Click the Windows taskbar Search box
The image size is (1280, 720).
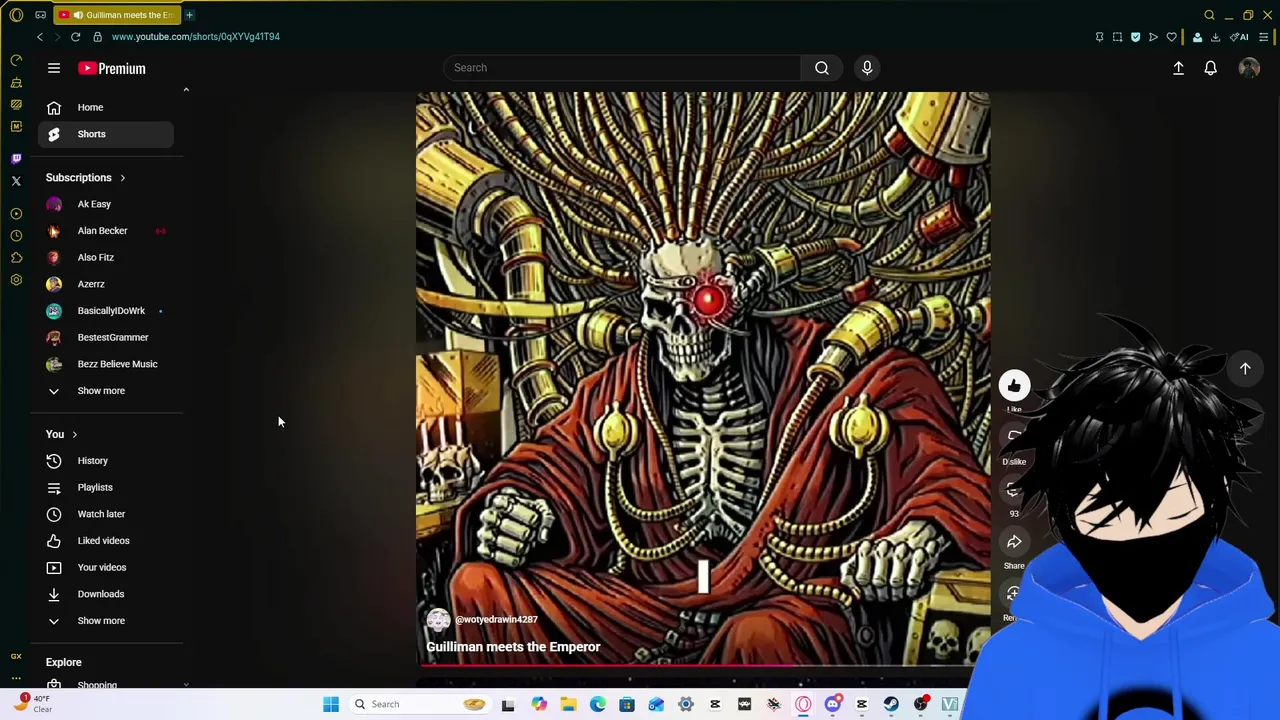pyautogui.click(x=420, y=704)
